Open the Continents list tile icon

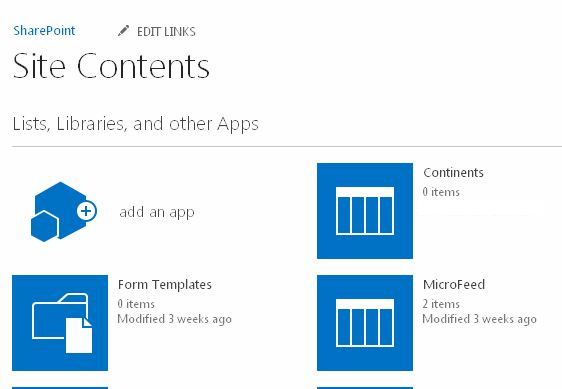click(365, 211)
